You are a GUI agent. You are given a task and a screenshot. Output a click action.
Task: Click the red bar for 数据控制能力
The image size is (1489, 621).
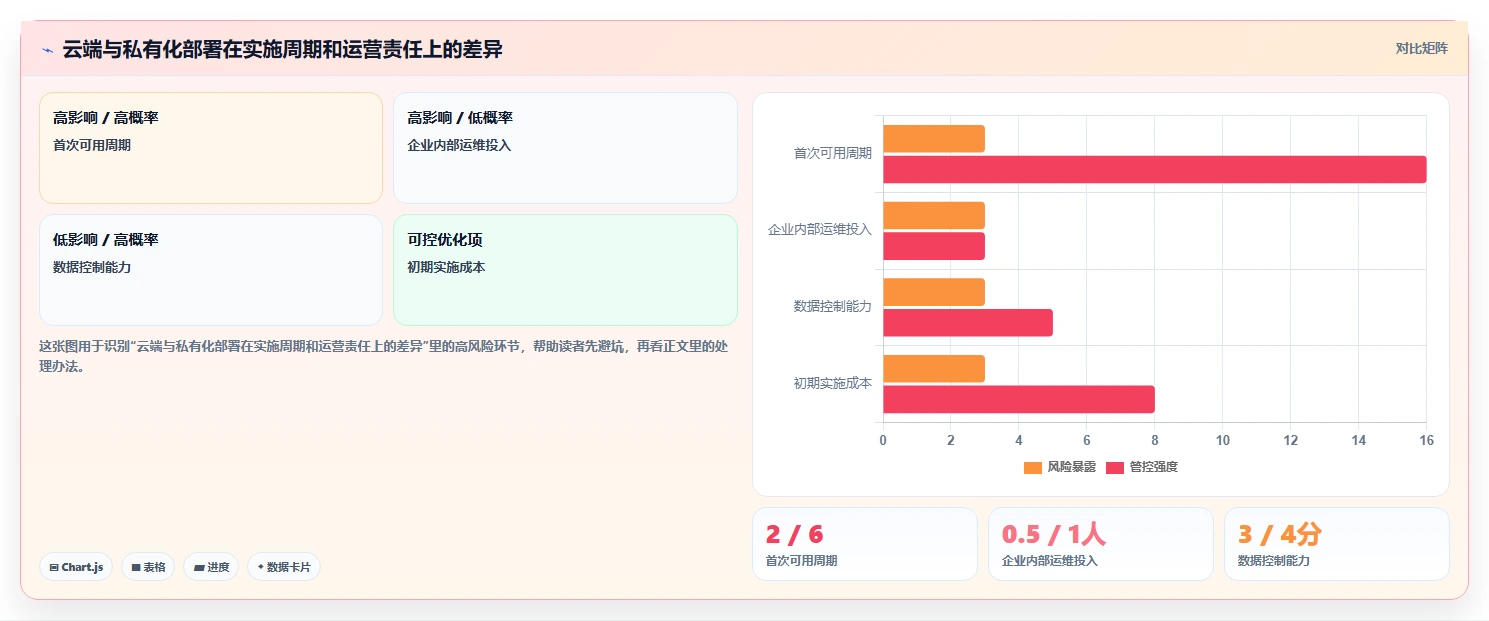coord(968,323)
